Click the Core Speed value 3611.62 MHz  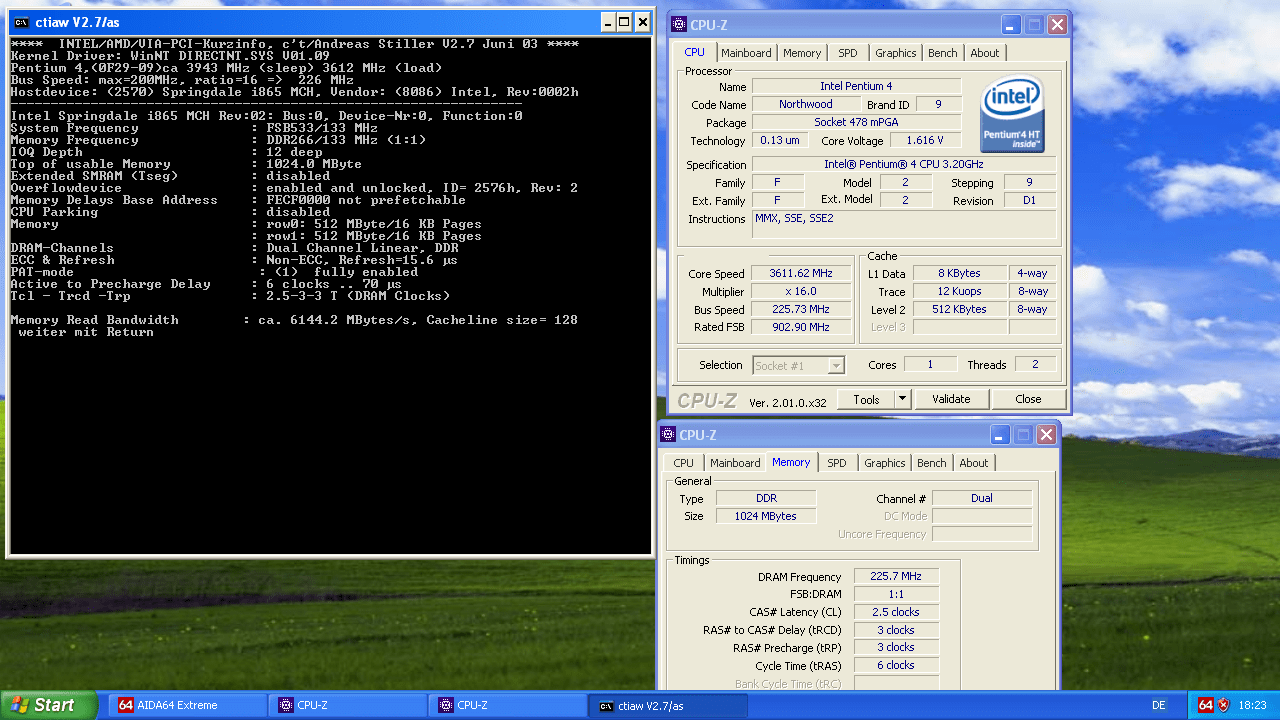(801, 273)
